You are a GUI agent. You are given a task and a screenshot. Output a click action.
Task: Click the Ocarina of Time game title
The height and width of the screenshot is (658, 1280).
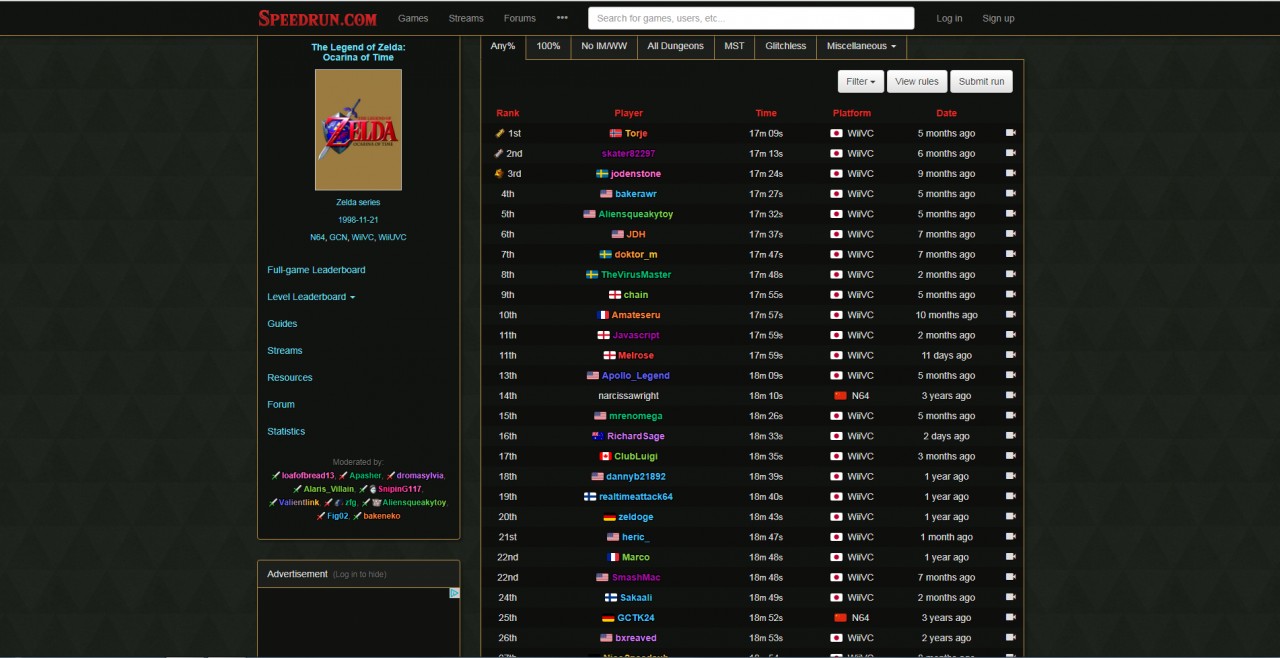[x=358, y=52]
